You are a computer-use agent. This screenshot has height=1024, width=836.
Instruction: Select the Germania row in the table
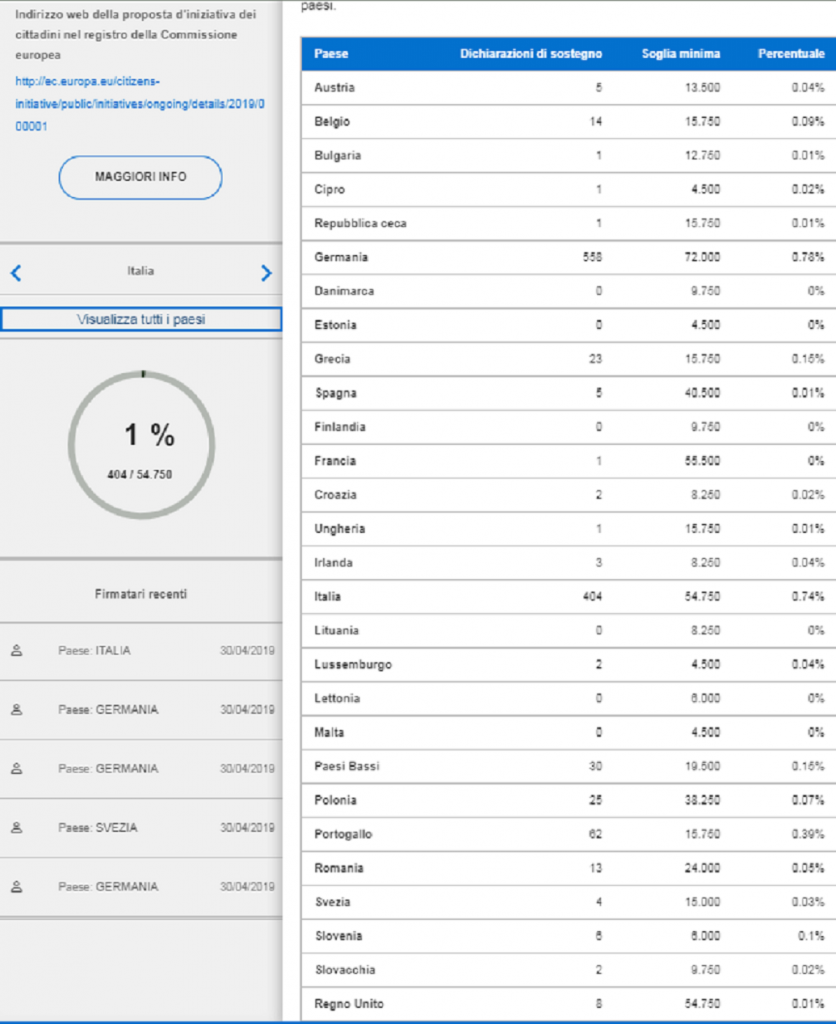click(x=568, y=257)
